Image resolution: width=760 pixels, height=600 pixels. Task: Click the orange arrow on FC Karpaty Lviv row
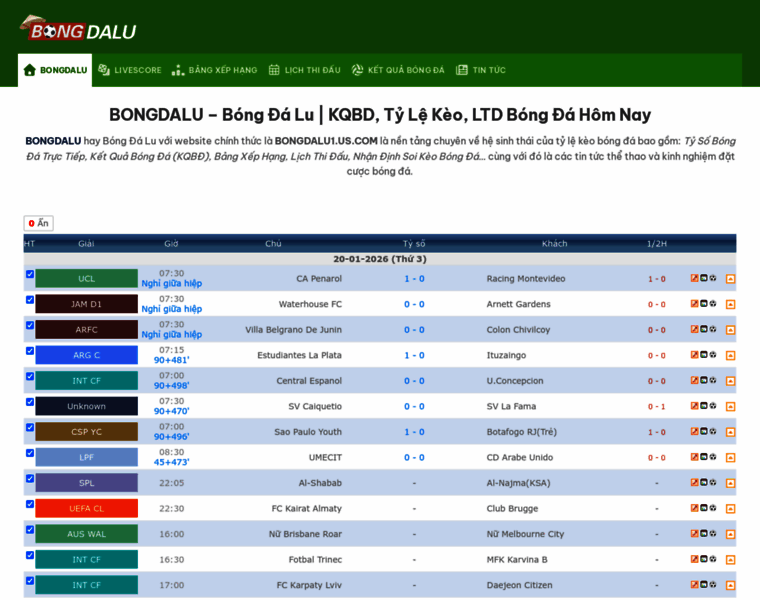point(730,585)
